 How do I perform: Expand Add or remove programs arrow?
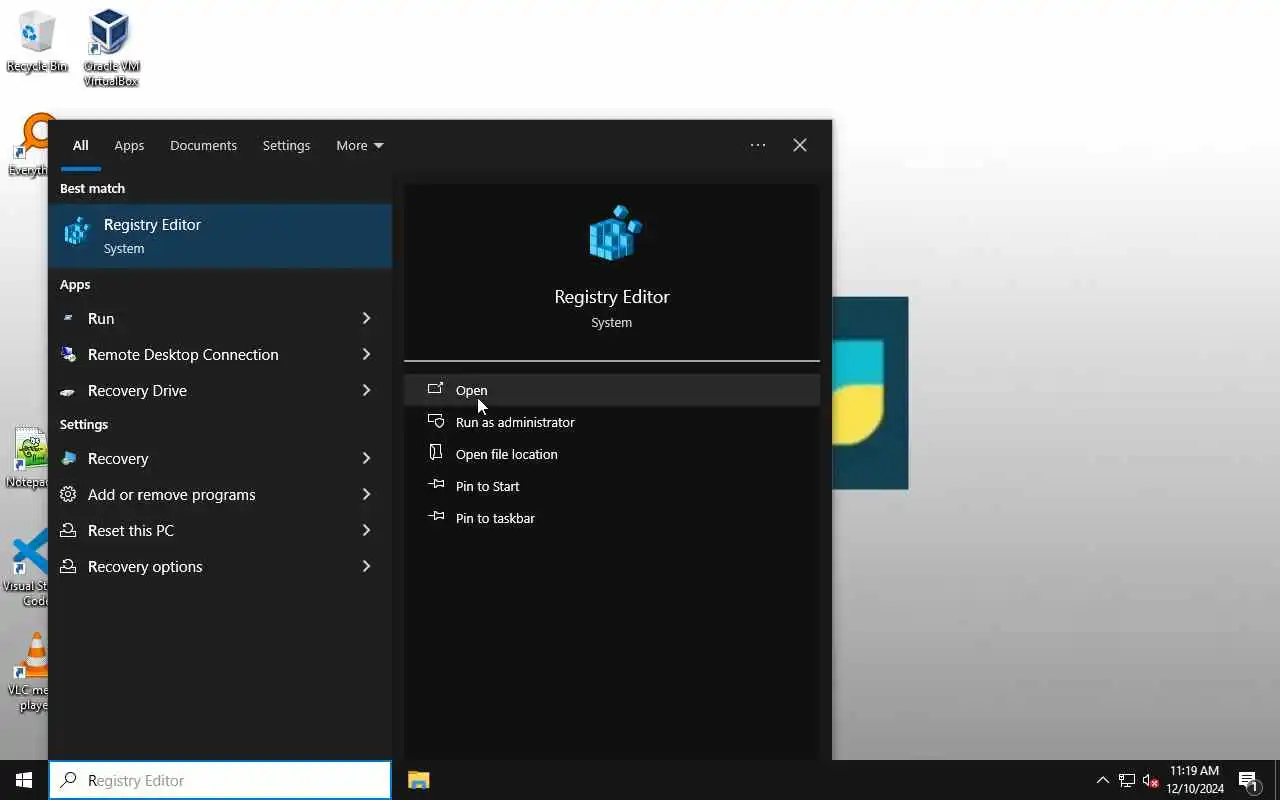(x=366, y=494)
